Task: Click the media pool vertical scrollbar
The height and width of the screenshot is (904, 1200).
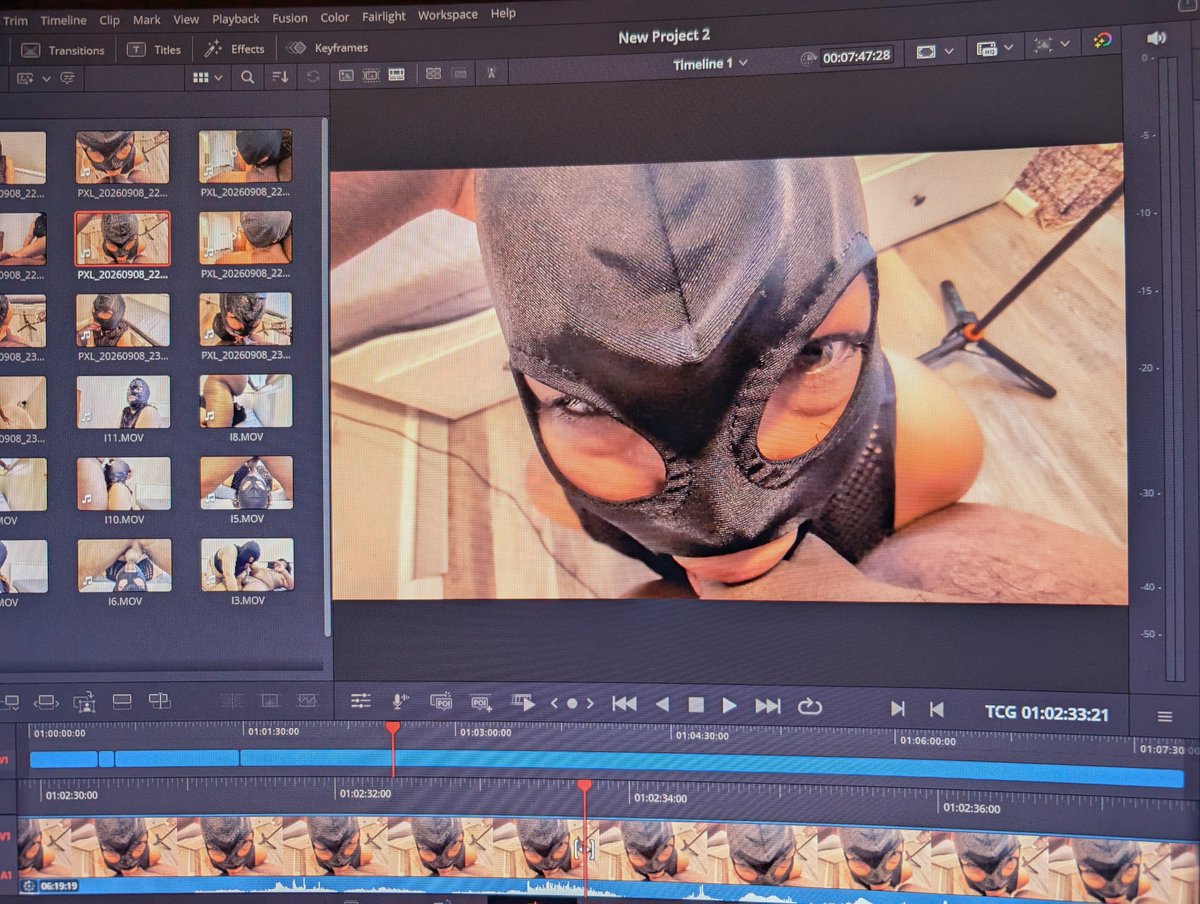Action: click(x=325, y=378)
